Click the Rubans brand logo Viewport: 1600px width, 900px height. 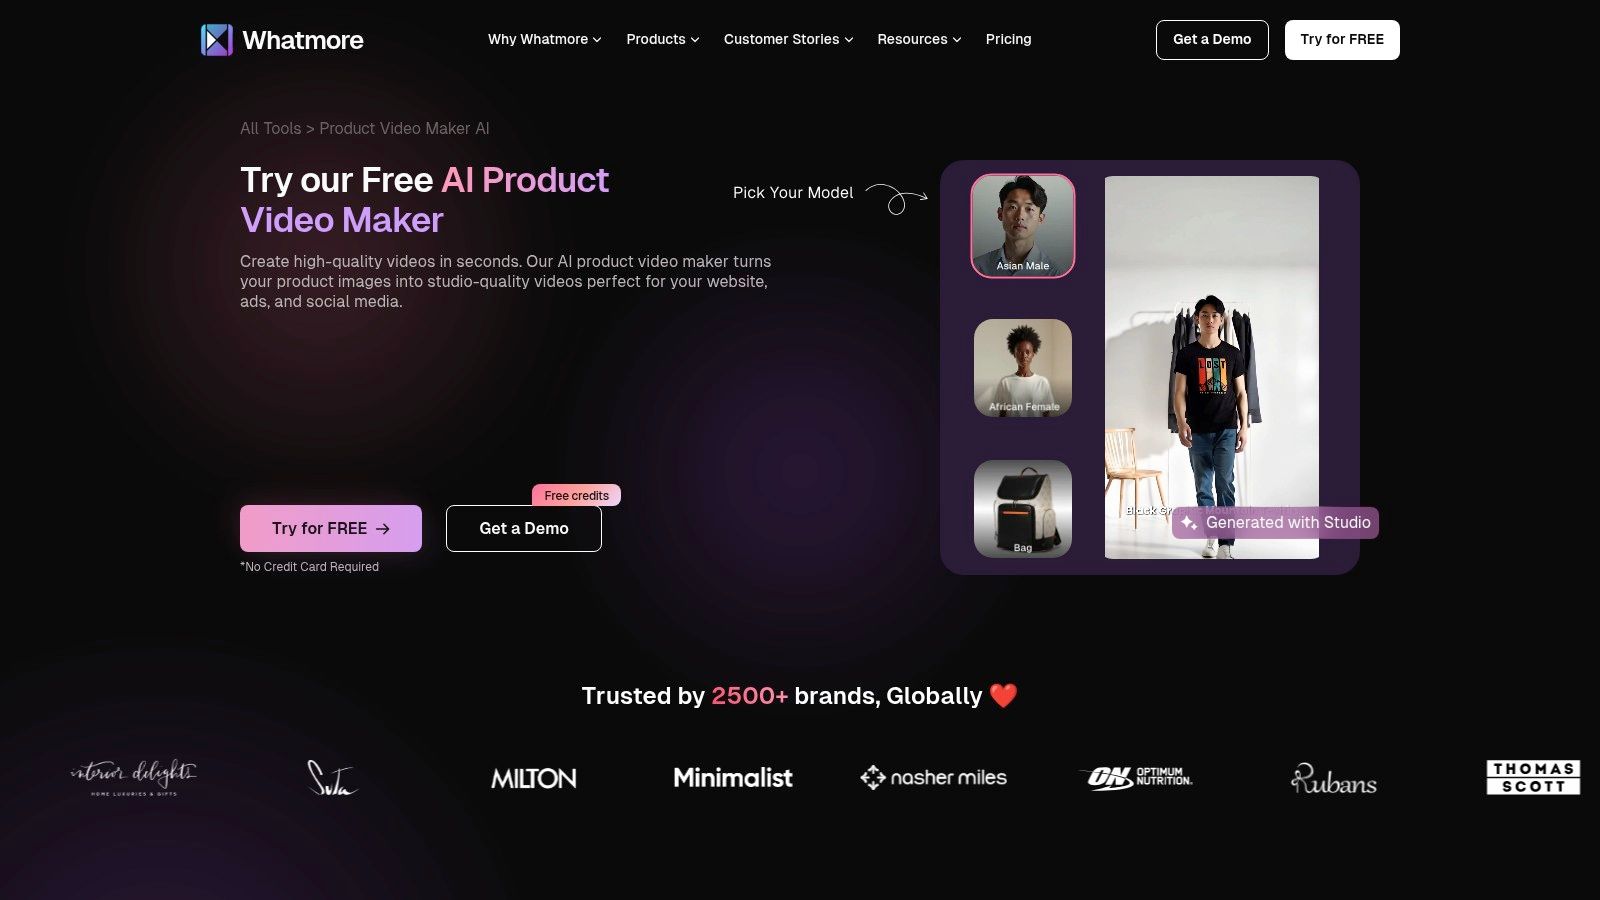(x=1333, y=779)
